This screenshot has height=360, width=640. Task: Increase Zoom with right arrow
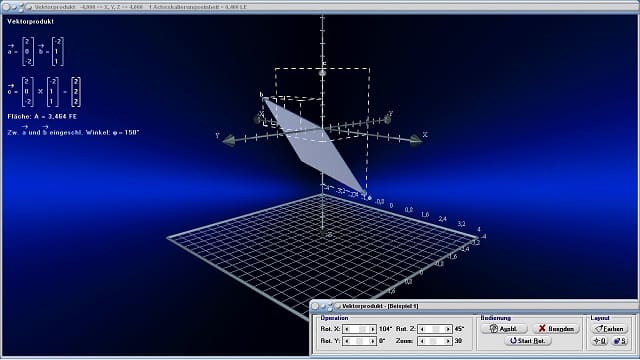coord(448,341)
